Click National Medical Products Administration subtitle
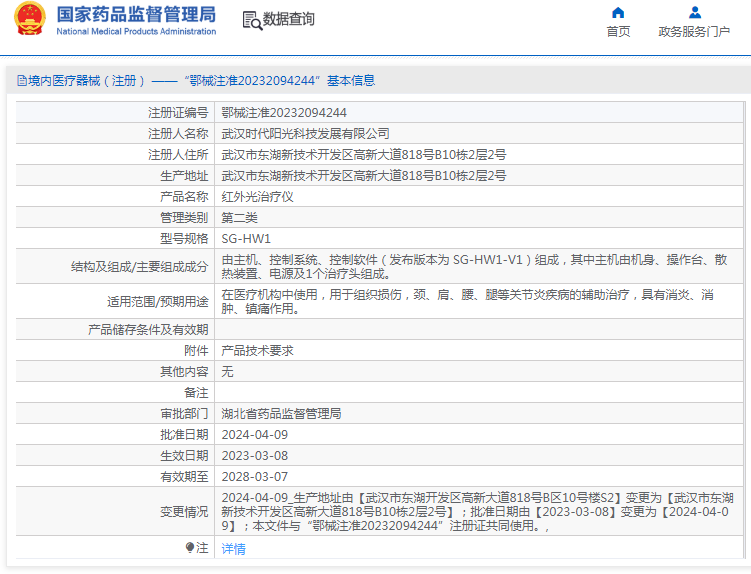This screenshot has width=751, height=574. coord(136,32)
